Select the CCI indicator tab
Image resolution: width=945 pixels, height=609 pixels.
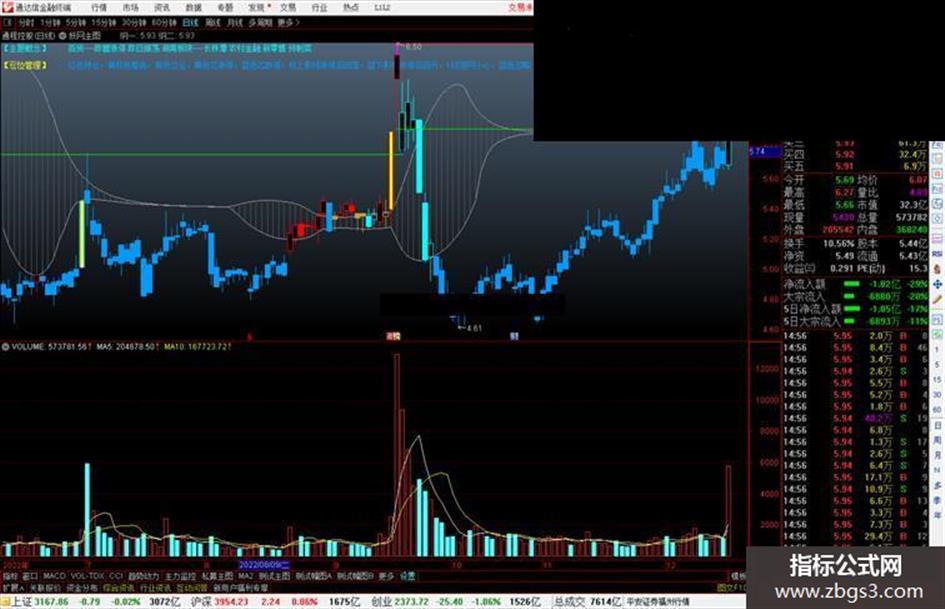pos(116,576)
